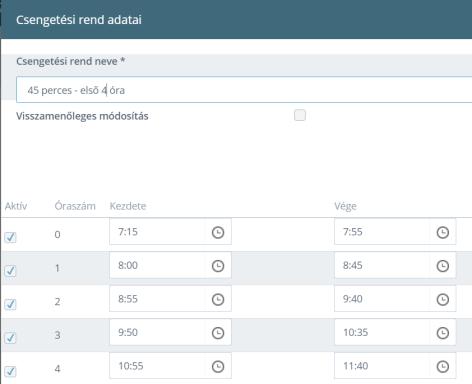Open time picker for period 0 end

pyautogui.click(x=443, y=232)
